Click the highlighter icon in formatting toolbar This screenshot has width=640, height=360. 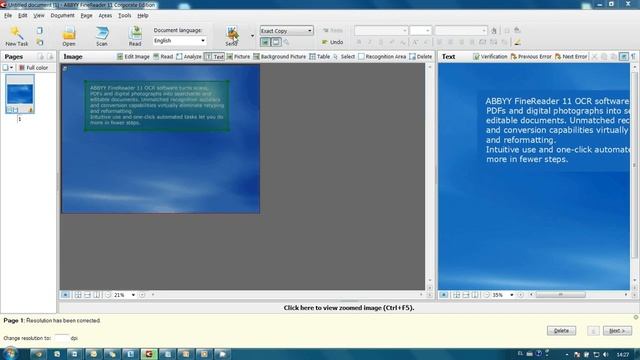tap(518, 42)
